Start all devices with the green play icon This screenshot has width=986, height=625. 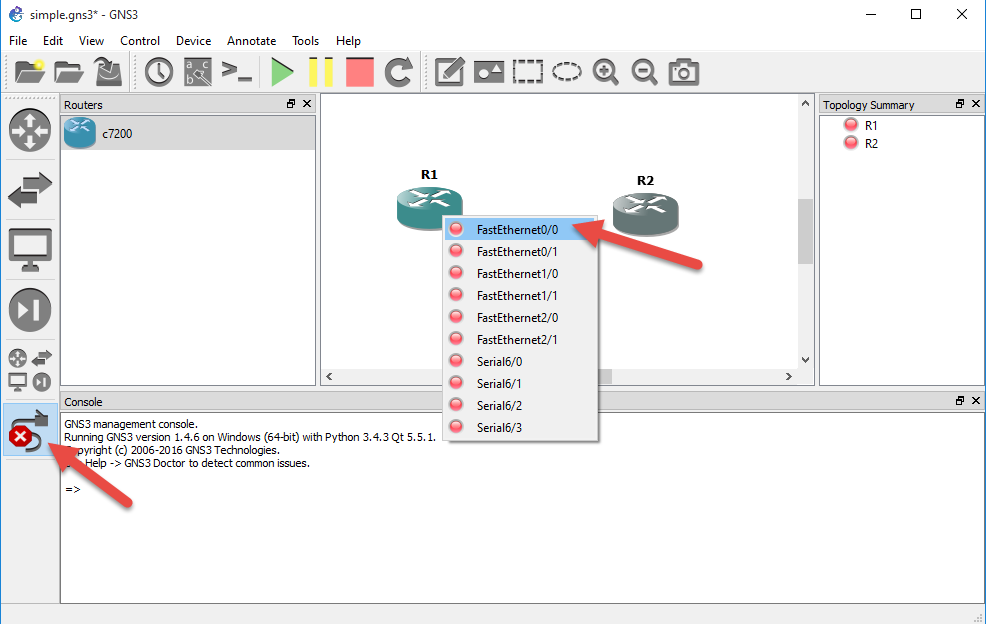pyautogui.click(x=283, y=71)
